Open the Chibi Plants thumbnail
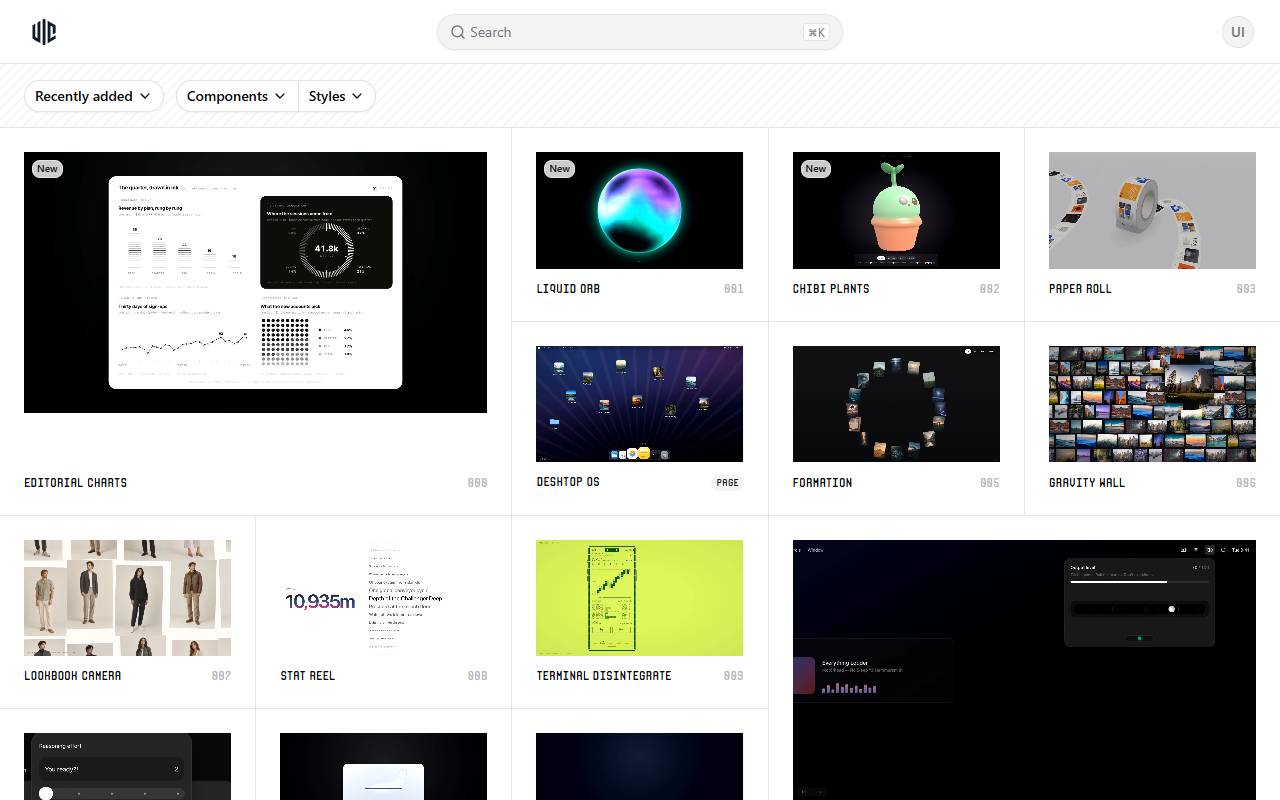 click(896, 210)
